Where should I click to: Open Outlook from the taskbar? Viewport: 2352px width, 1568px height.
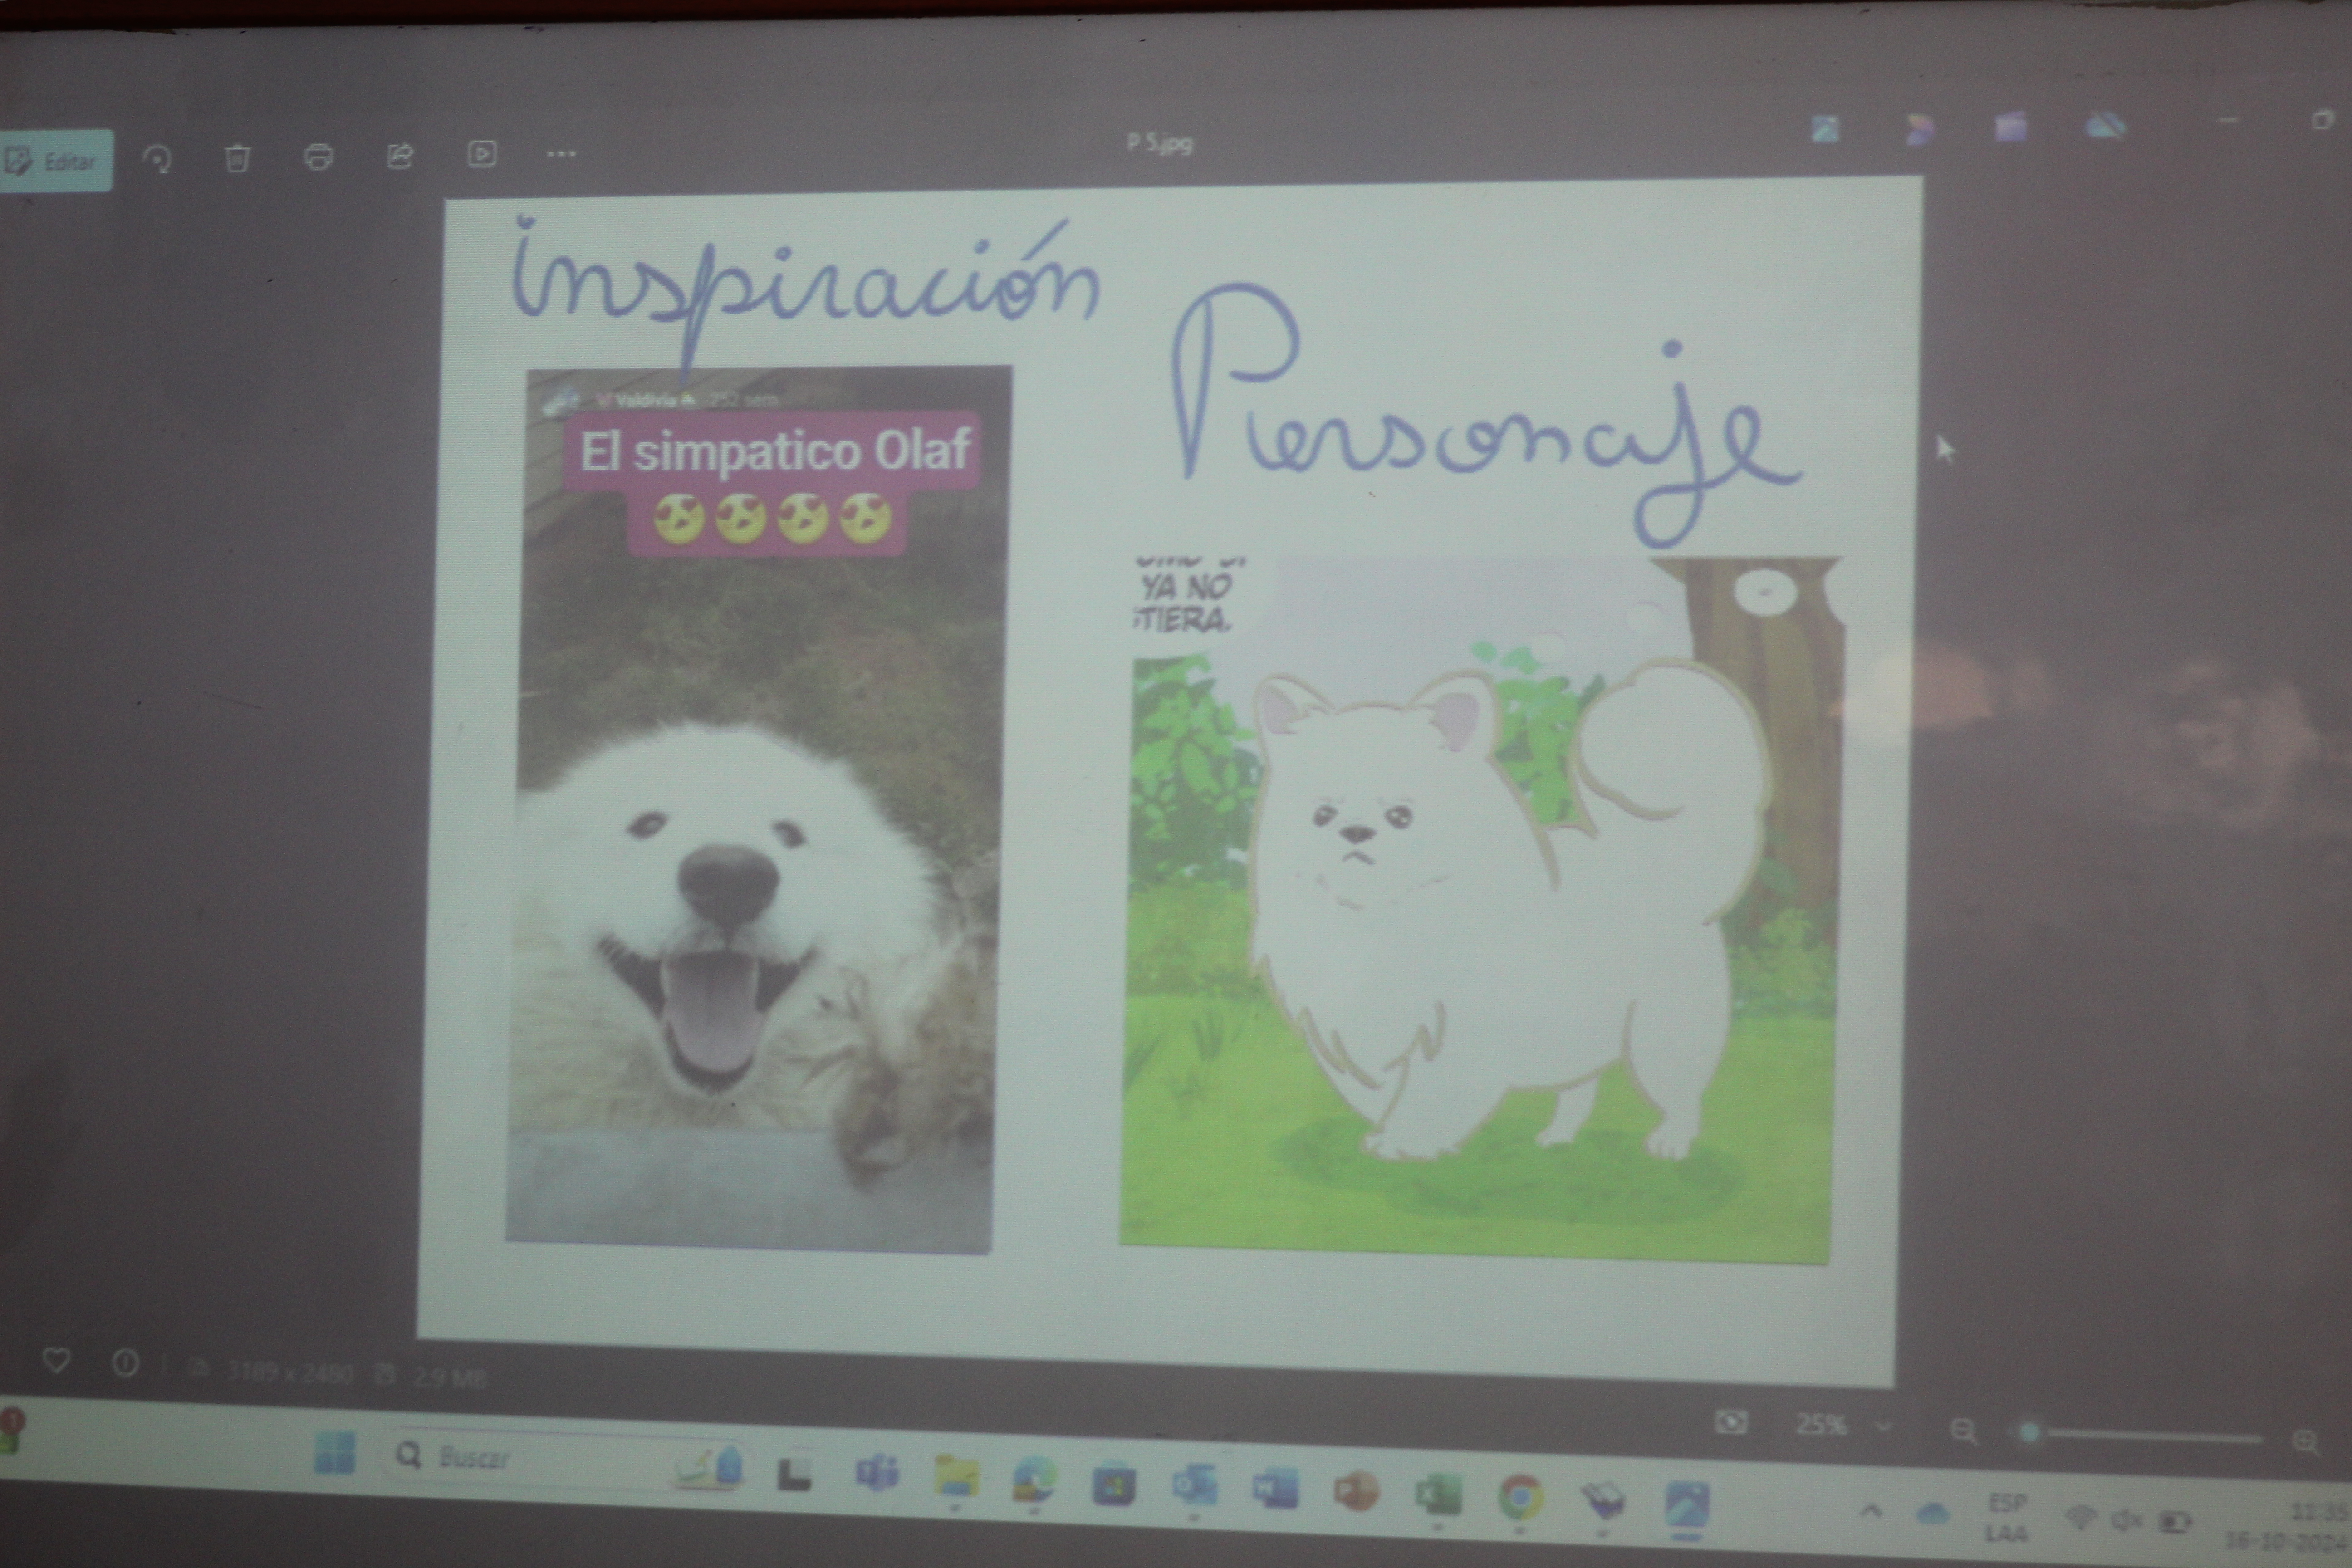[1194, 1485]
